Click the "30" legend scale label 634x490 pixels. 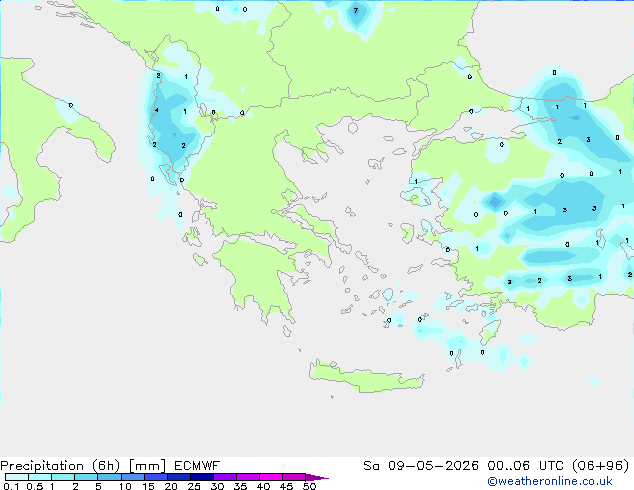click(x=217, y=486)
